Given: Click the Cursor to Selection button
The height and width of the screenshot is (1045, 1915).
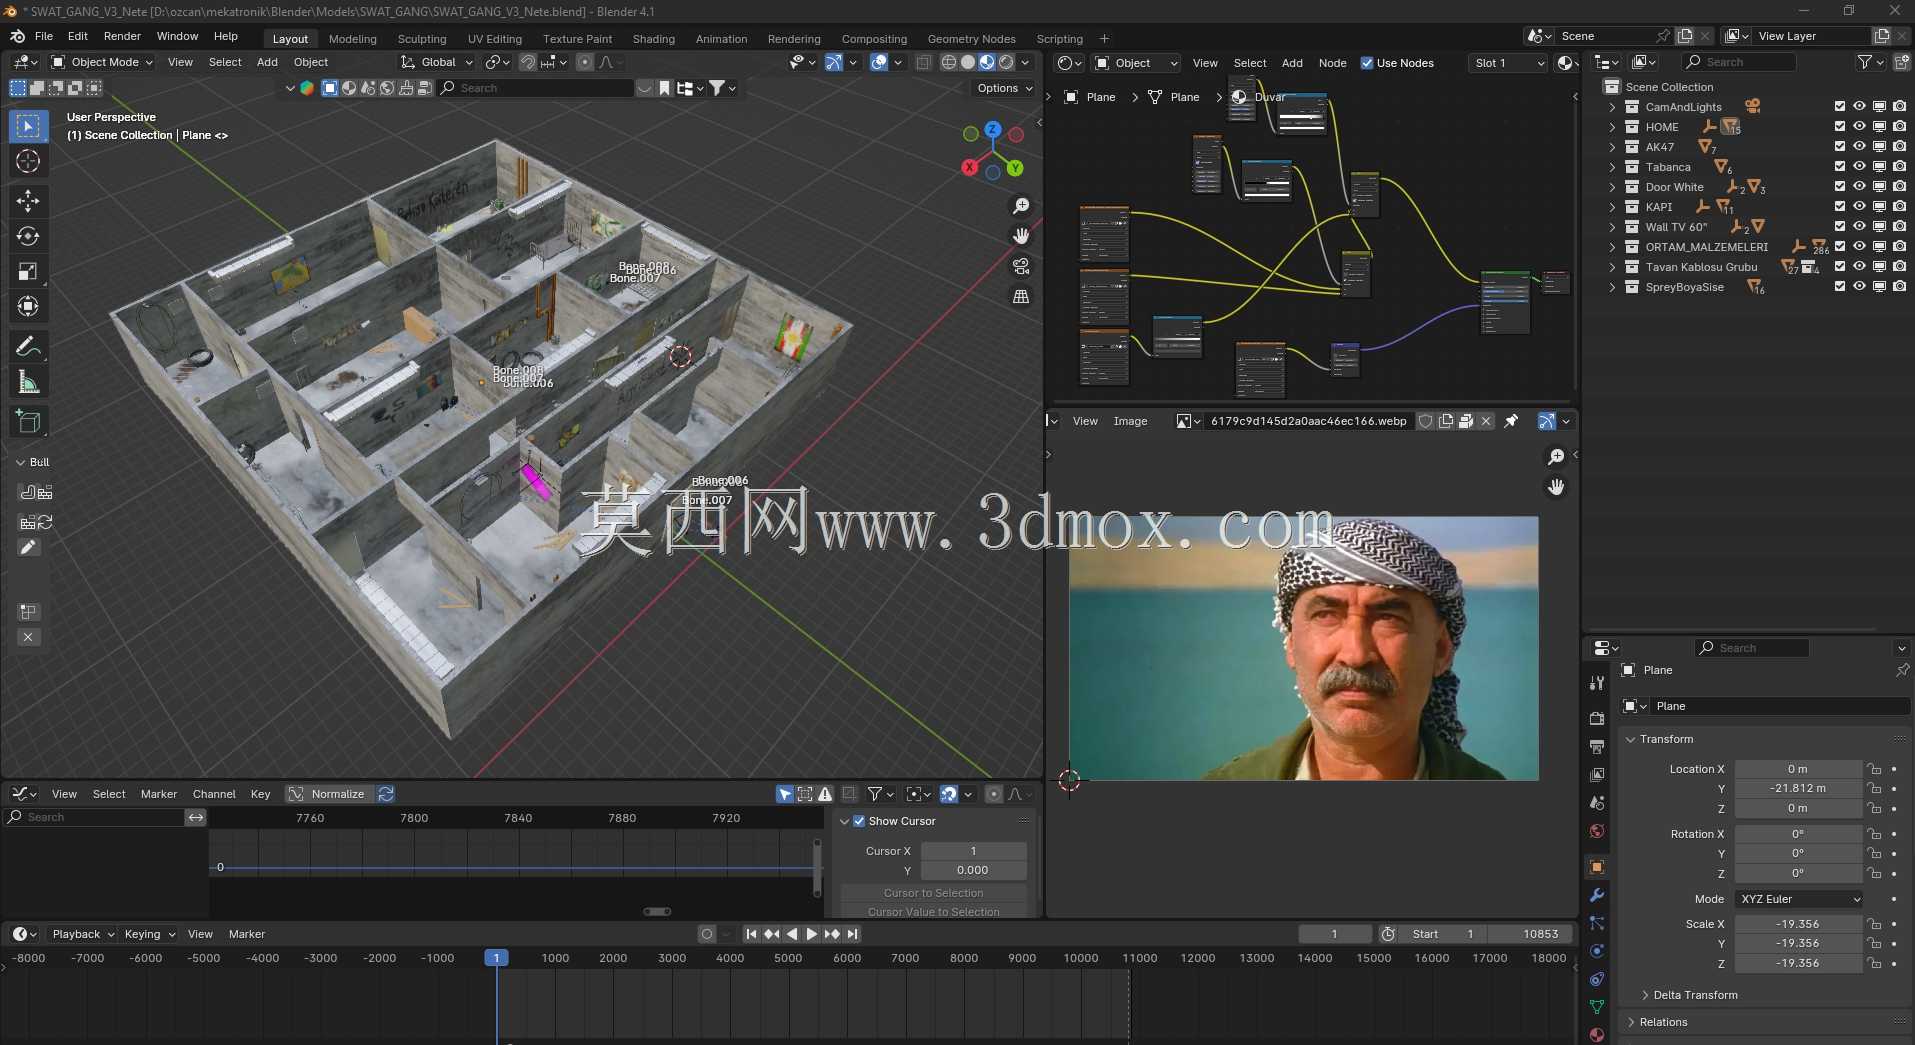Looking at the screenshot, I should (x=933, y=893).
